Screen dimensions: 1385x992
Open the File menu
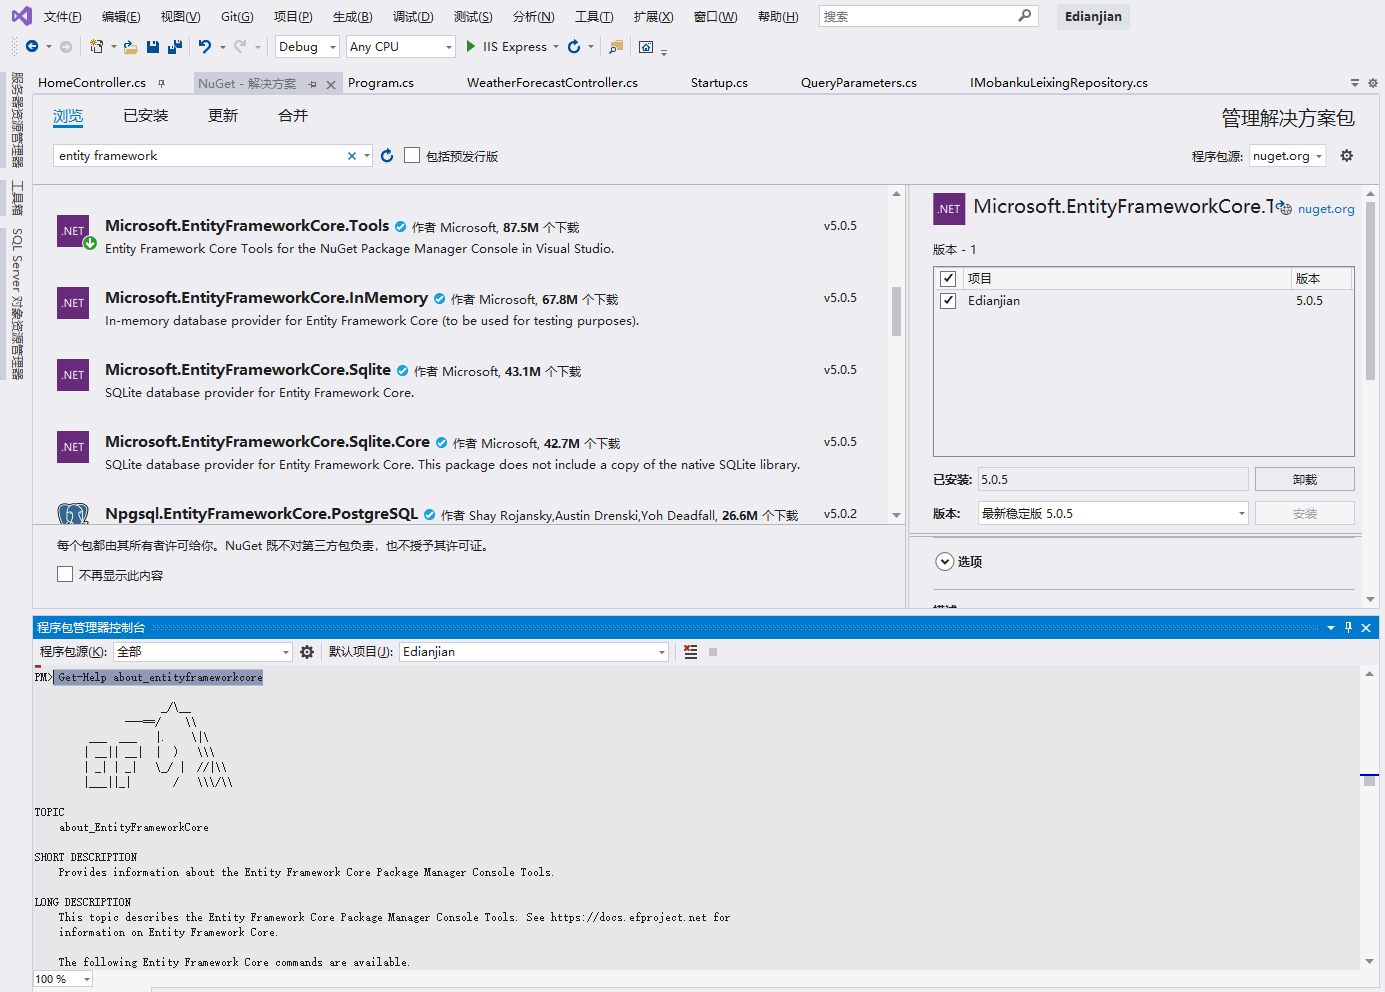(x=62, y=16)
